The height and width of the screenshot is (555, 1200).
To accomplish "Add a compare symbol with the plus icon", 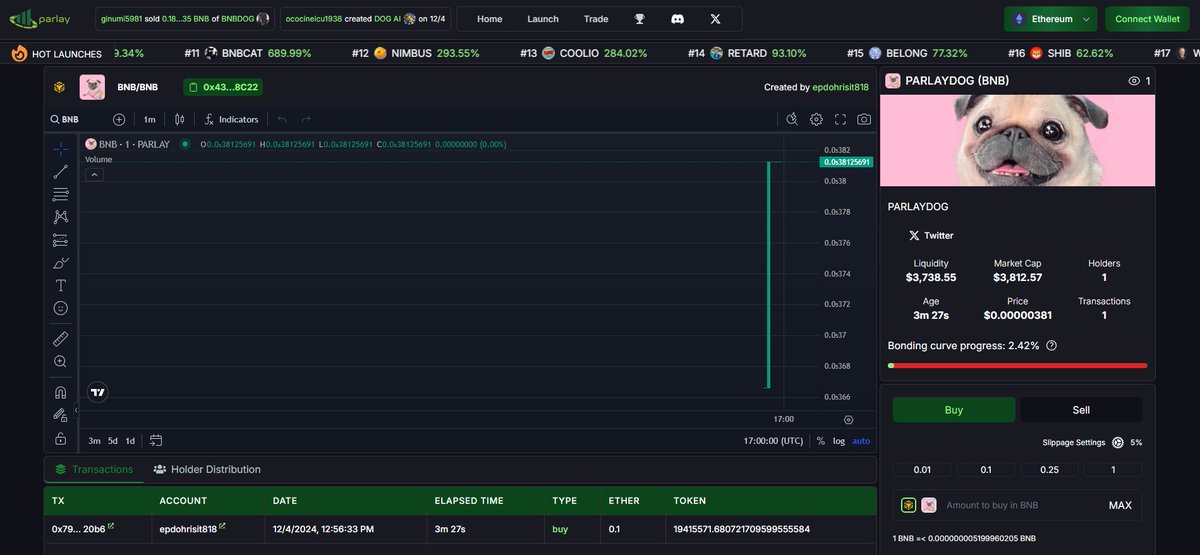I will pyautogui.click(x=119, y=119).
